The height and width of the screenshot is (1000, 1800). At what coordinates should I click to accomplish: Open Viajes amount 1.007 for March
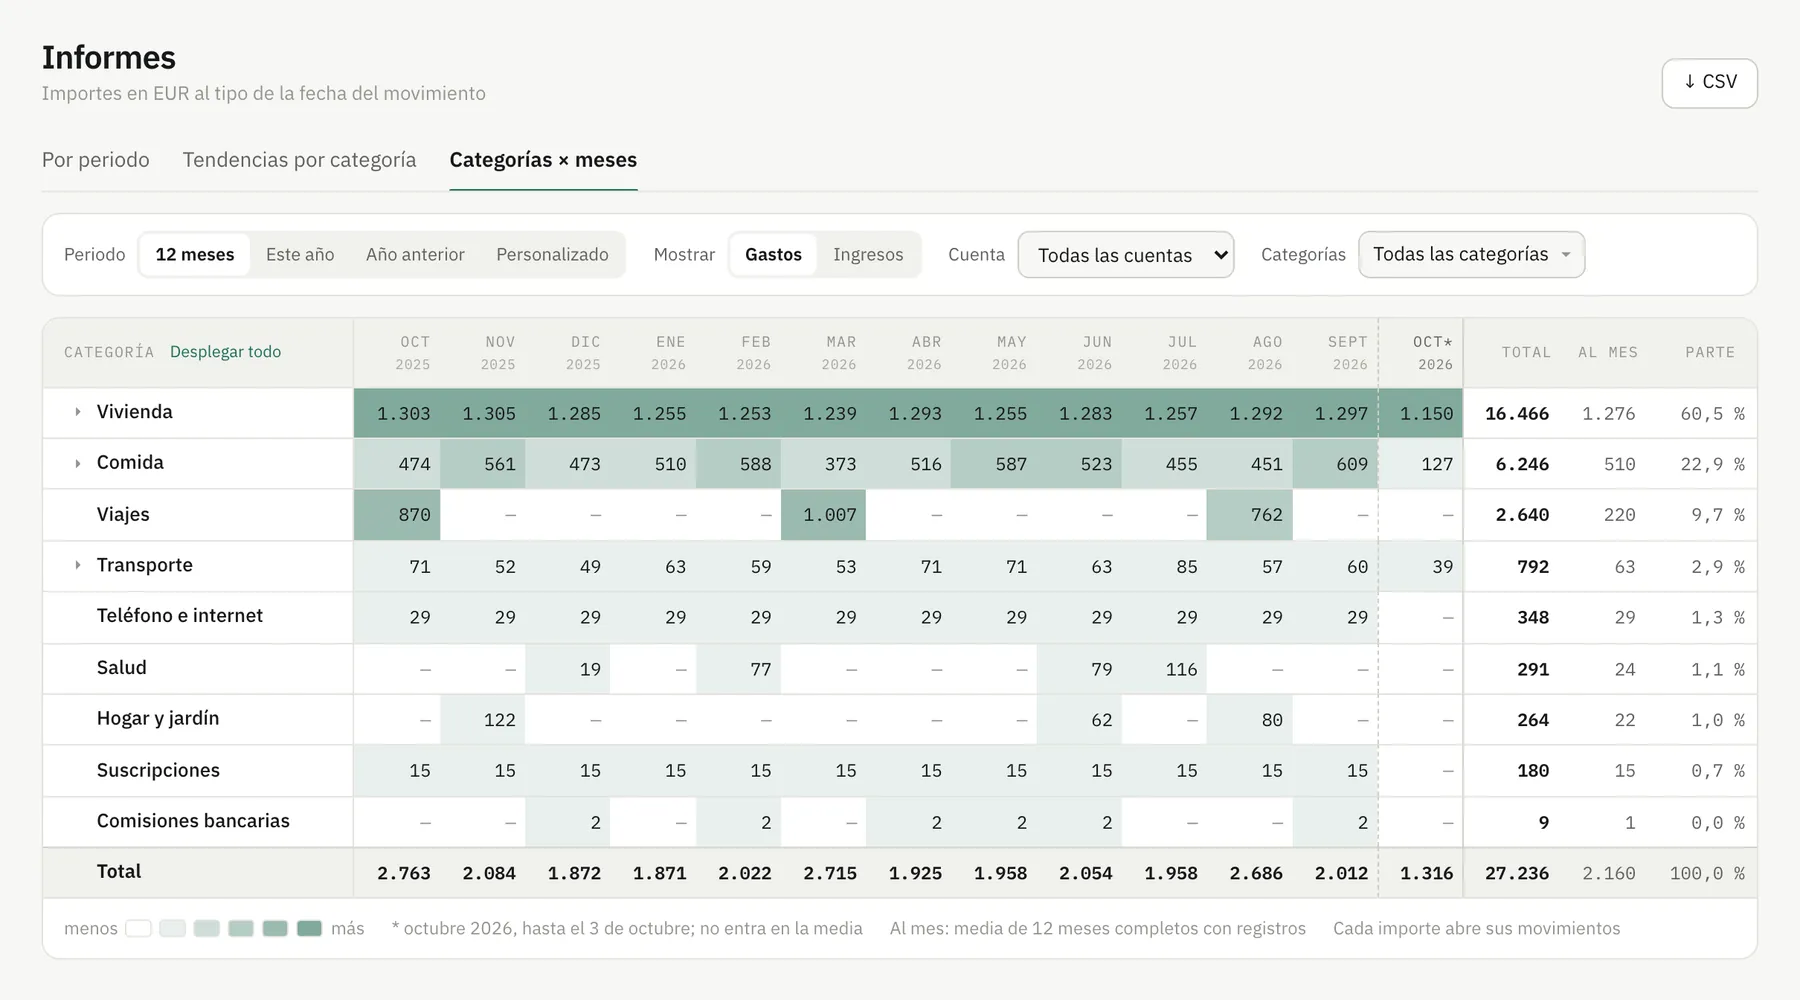(823, 515)
